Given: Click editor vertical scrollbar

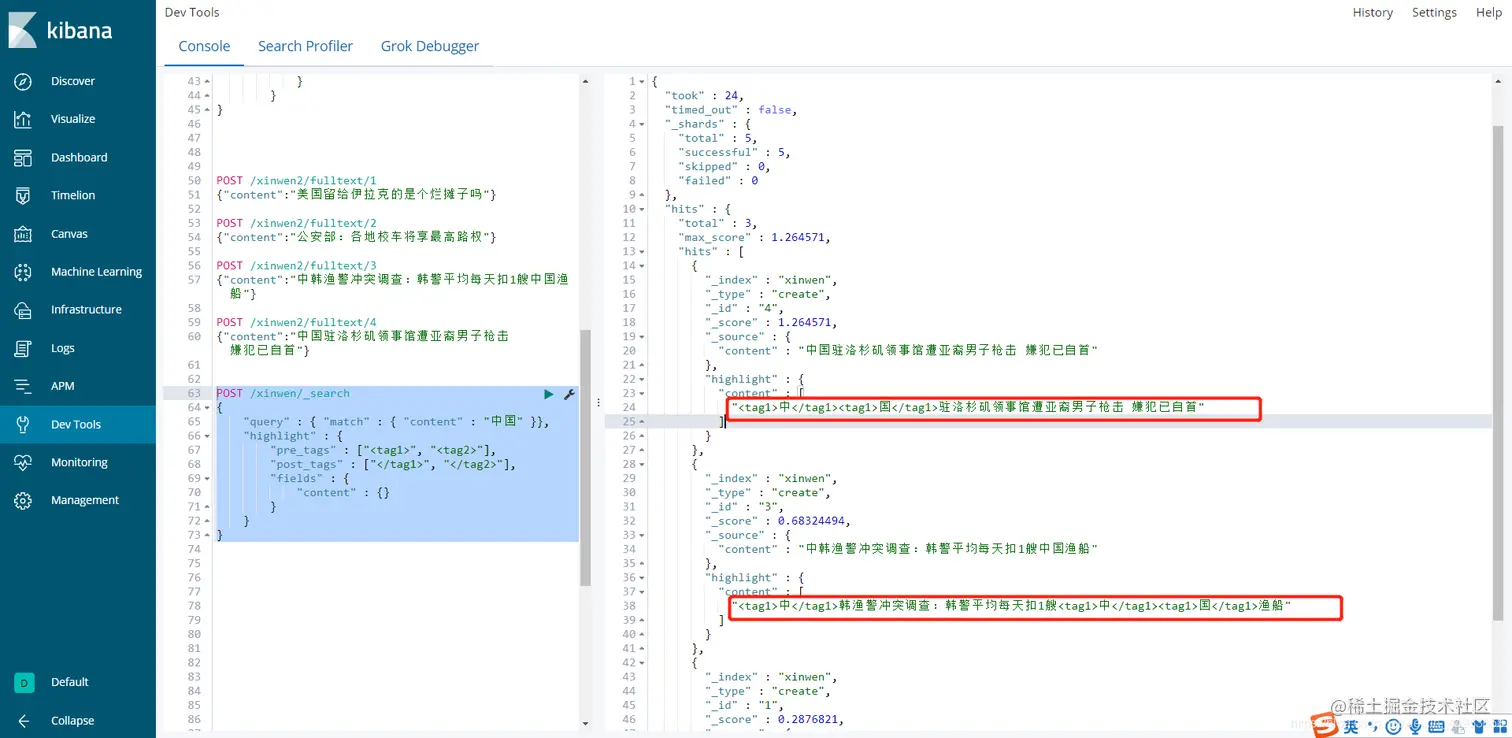Looking at the screenshot, I should pyautogui.click(x=585, y=458).
